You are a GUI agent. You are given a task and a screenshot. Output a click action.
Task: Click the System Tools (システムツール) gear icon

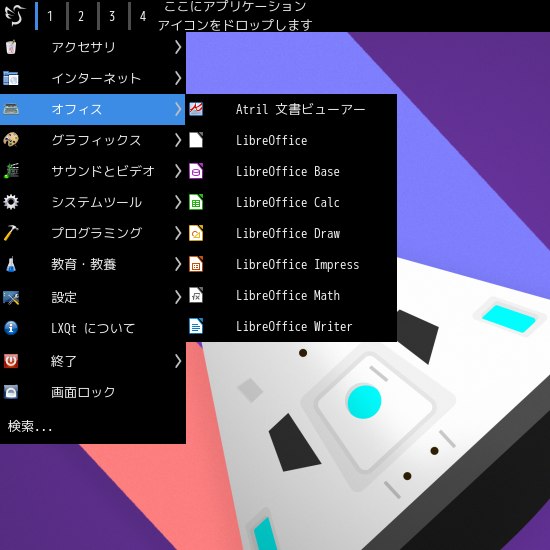point(11,202)
